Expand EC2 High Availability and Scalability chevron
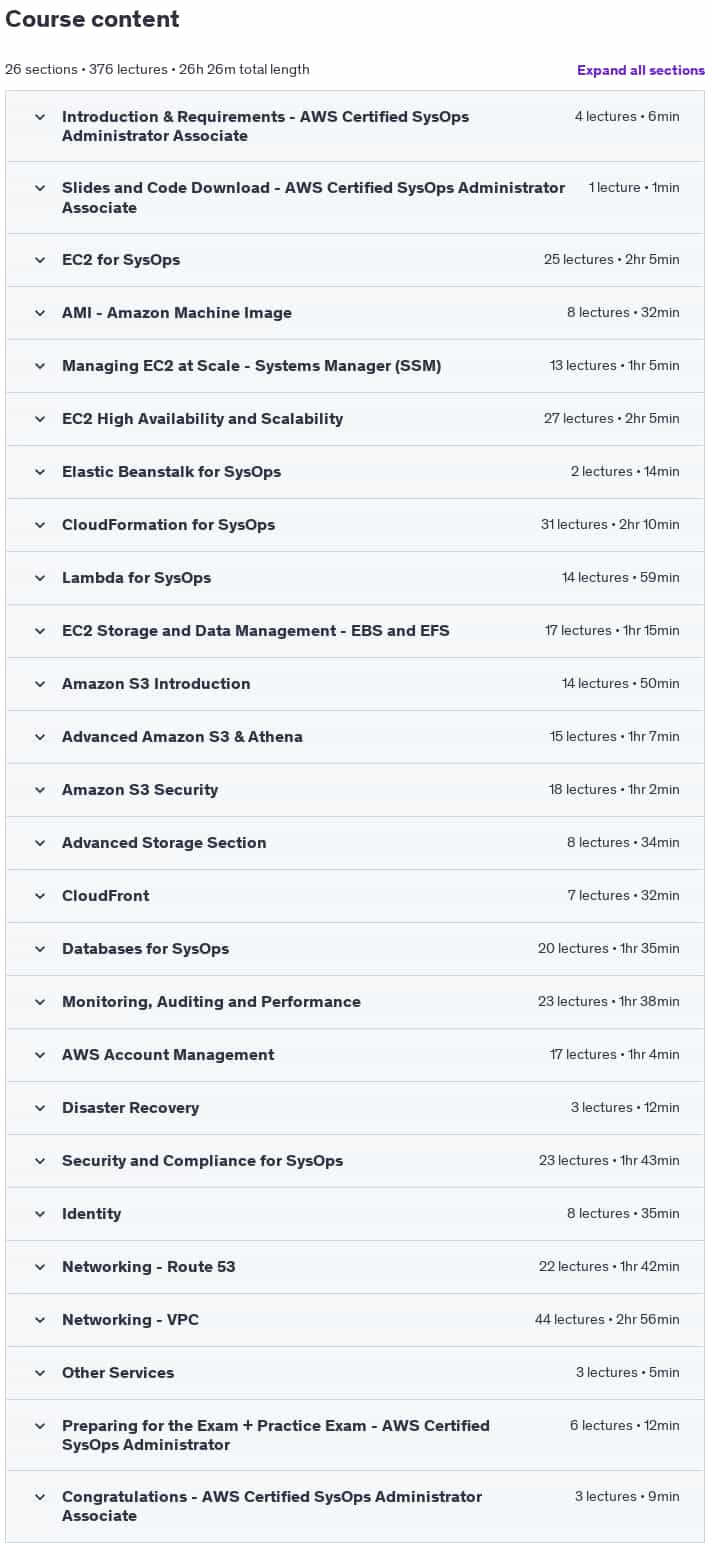The image size is (705, 1543). tap(40, 419)
